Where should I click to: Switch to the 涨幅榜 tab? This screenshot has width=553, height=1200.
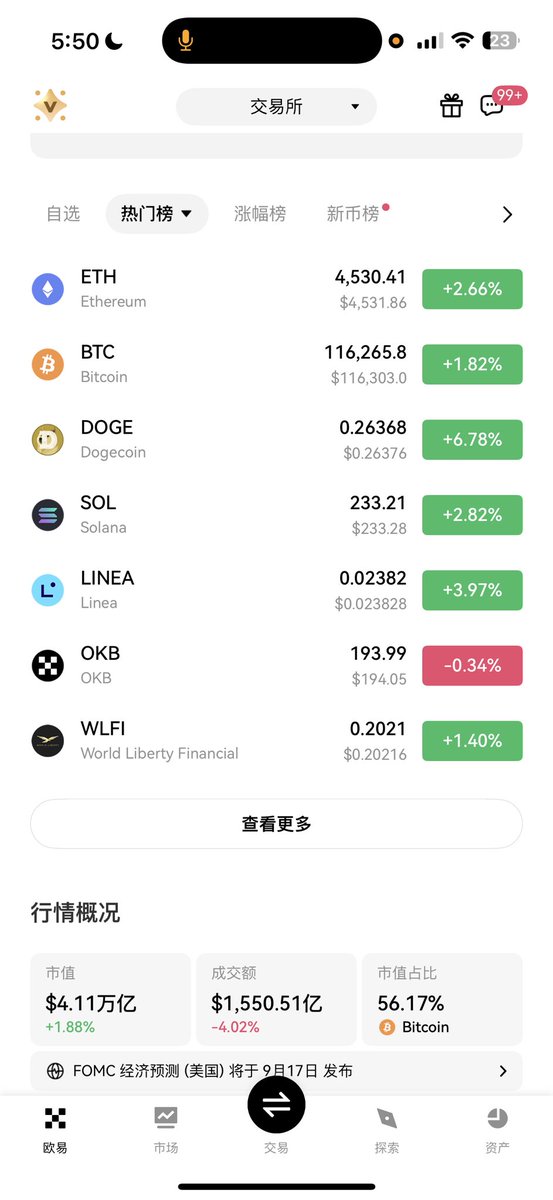coord(260,213)
